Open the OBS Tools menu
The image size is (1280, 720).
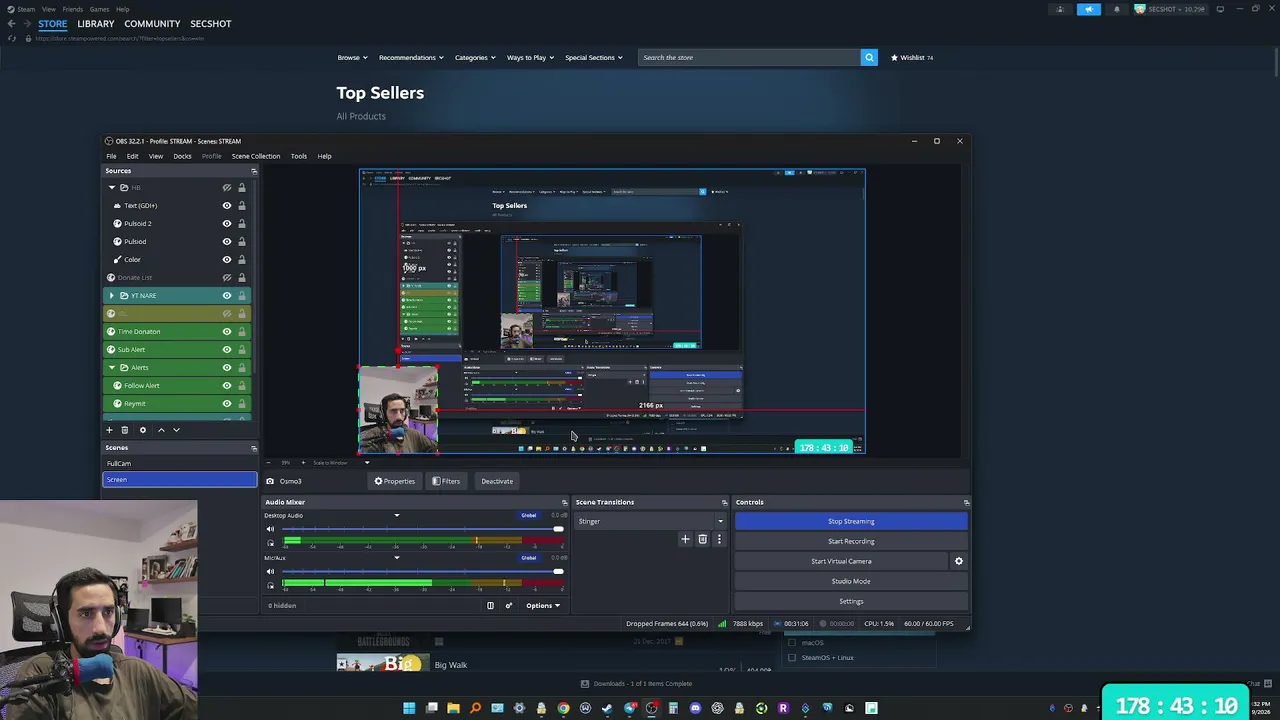299,156
